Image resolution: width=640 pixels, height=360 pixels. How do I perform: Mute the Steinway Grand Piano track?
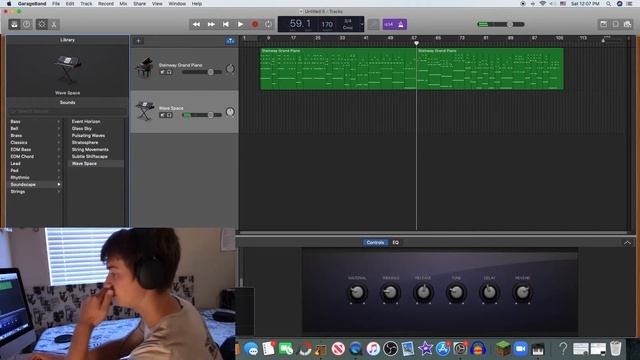tap(162, 72)
